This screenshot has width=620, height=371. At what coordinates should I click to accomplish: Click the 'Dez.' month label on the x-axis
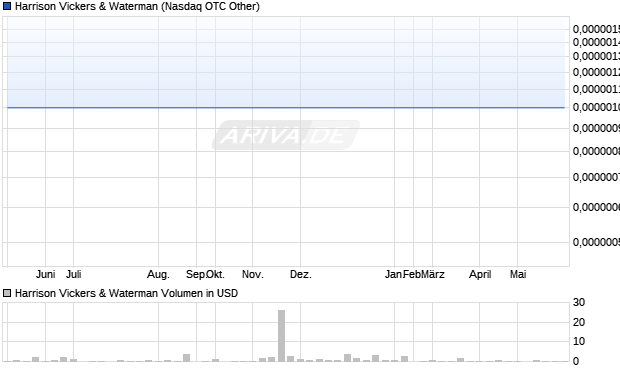301,274
